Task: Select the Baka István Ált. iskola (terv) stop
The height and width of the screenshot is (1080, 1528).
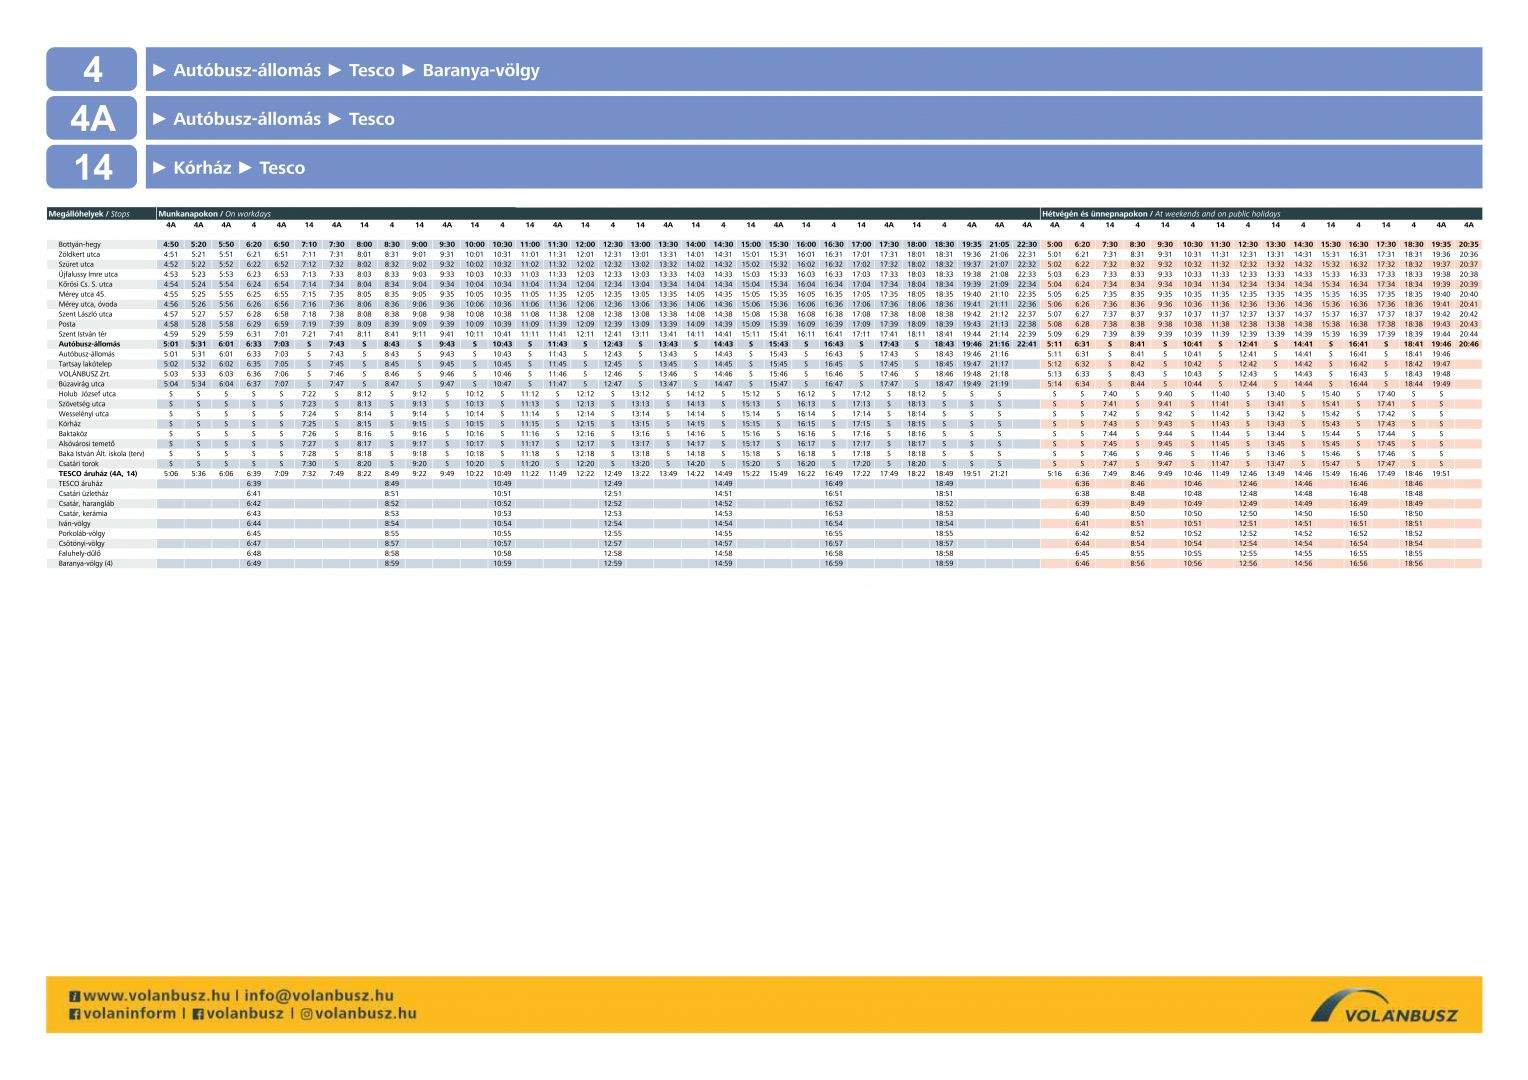Action: (x=101, y=454)
